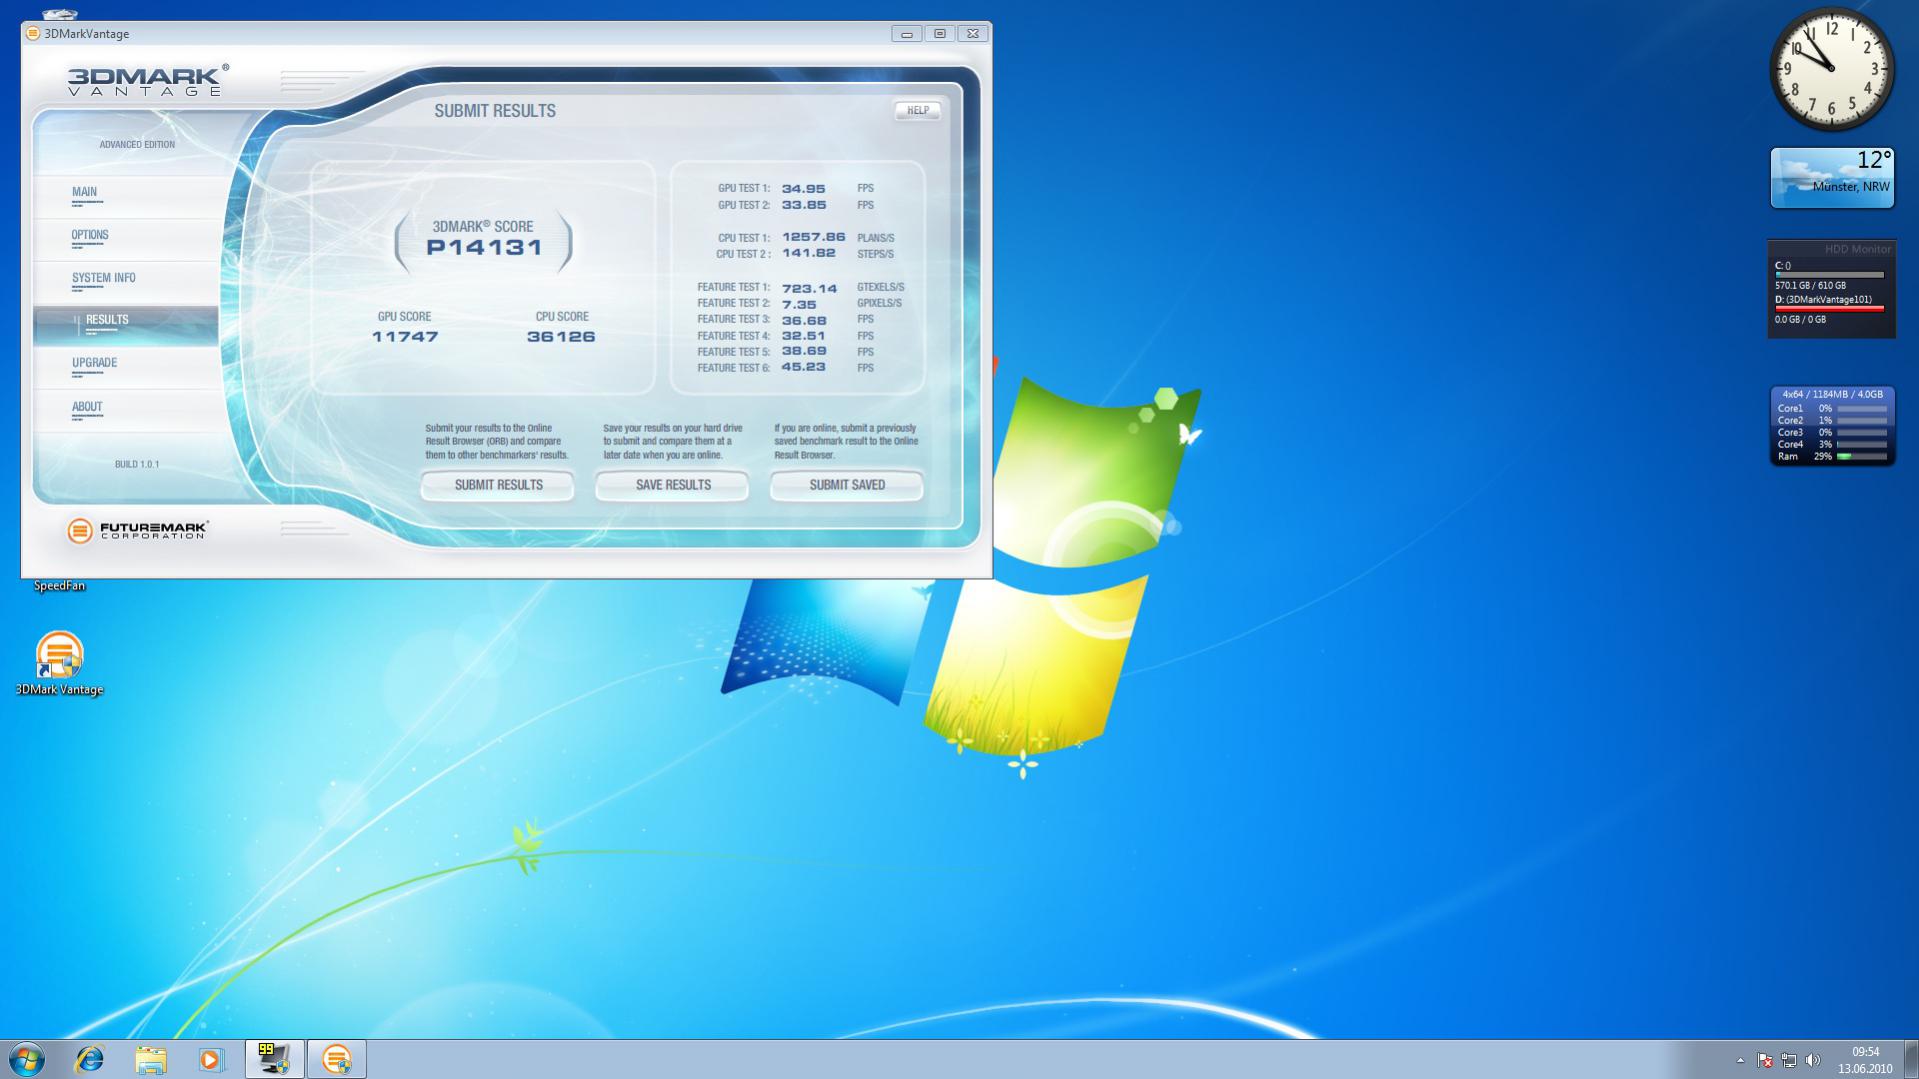Select the SpeedFan desktop icon label
The width and height of the screenshot is (1919, 1079).
[59, 586]
